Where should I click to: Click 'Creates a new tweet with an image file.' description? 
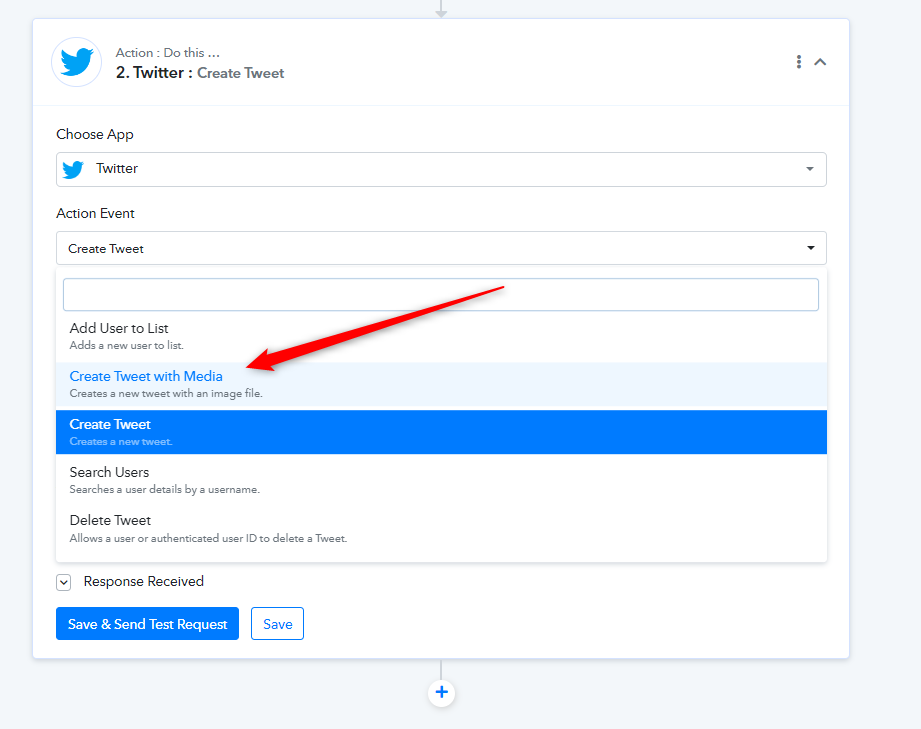click(166, 394)
